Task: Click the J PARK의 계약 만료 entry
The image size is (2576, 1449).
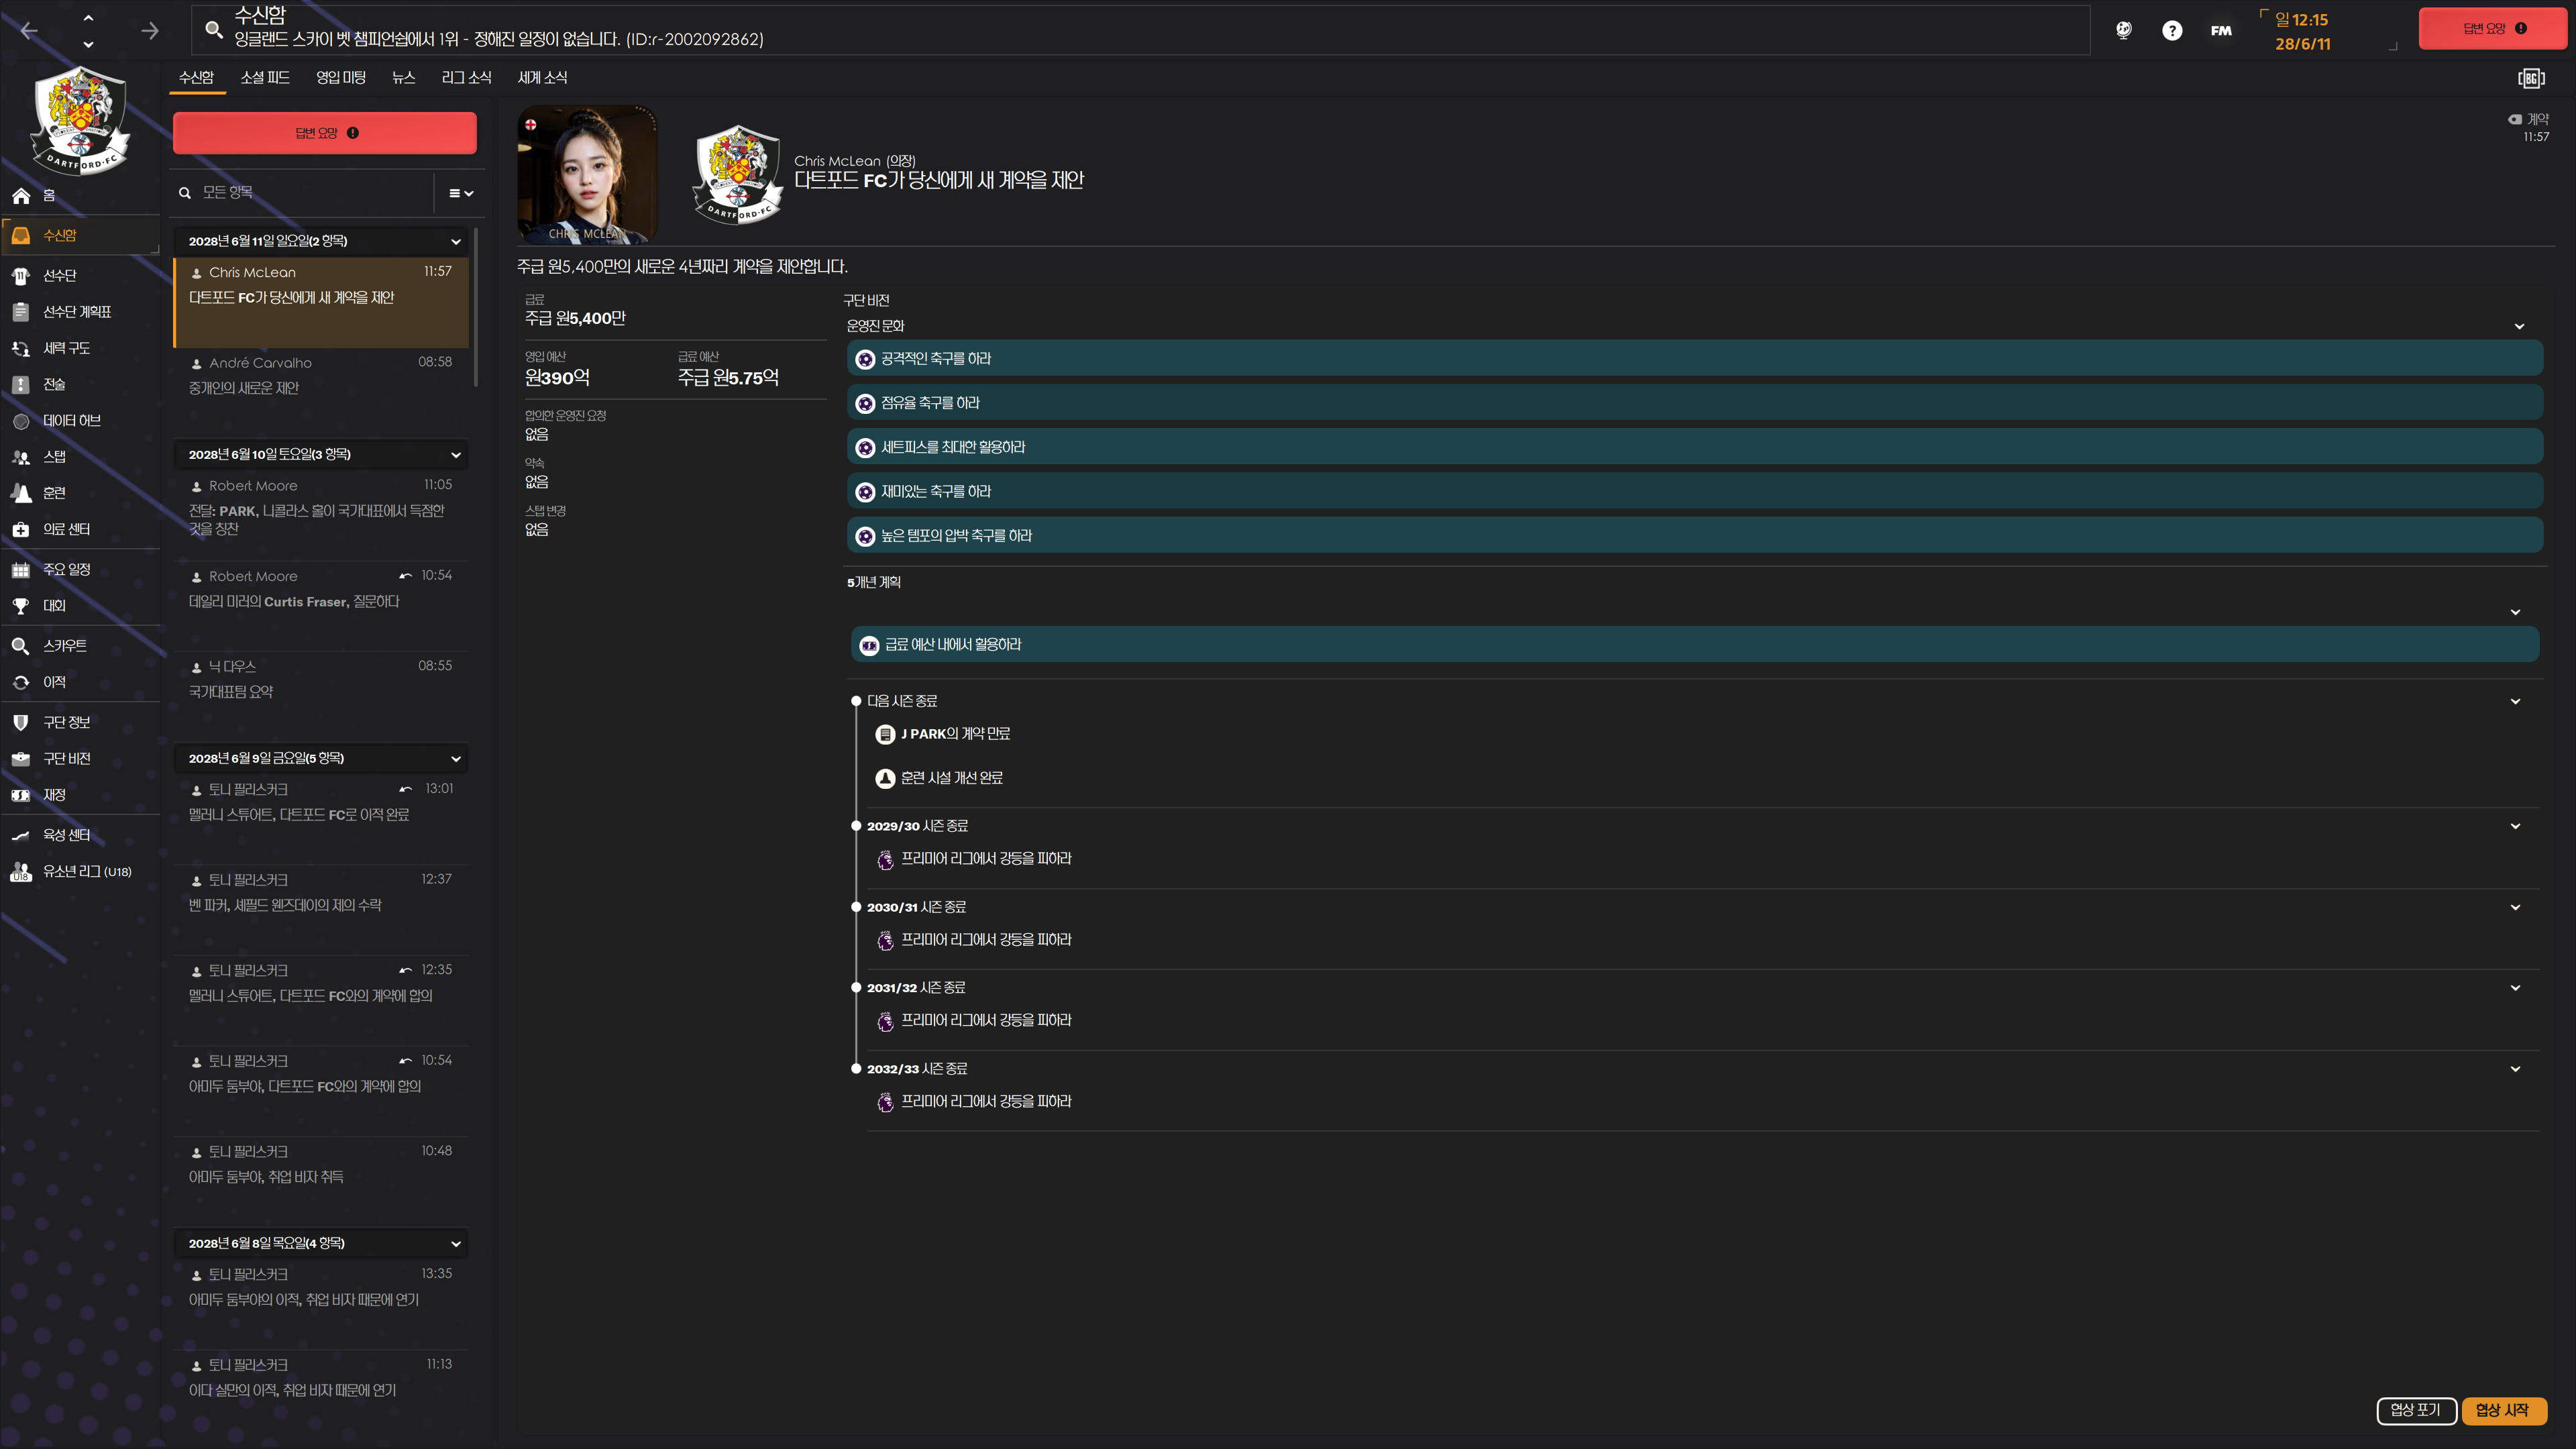Action: click(x=955, y=734)
